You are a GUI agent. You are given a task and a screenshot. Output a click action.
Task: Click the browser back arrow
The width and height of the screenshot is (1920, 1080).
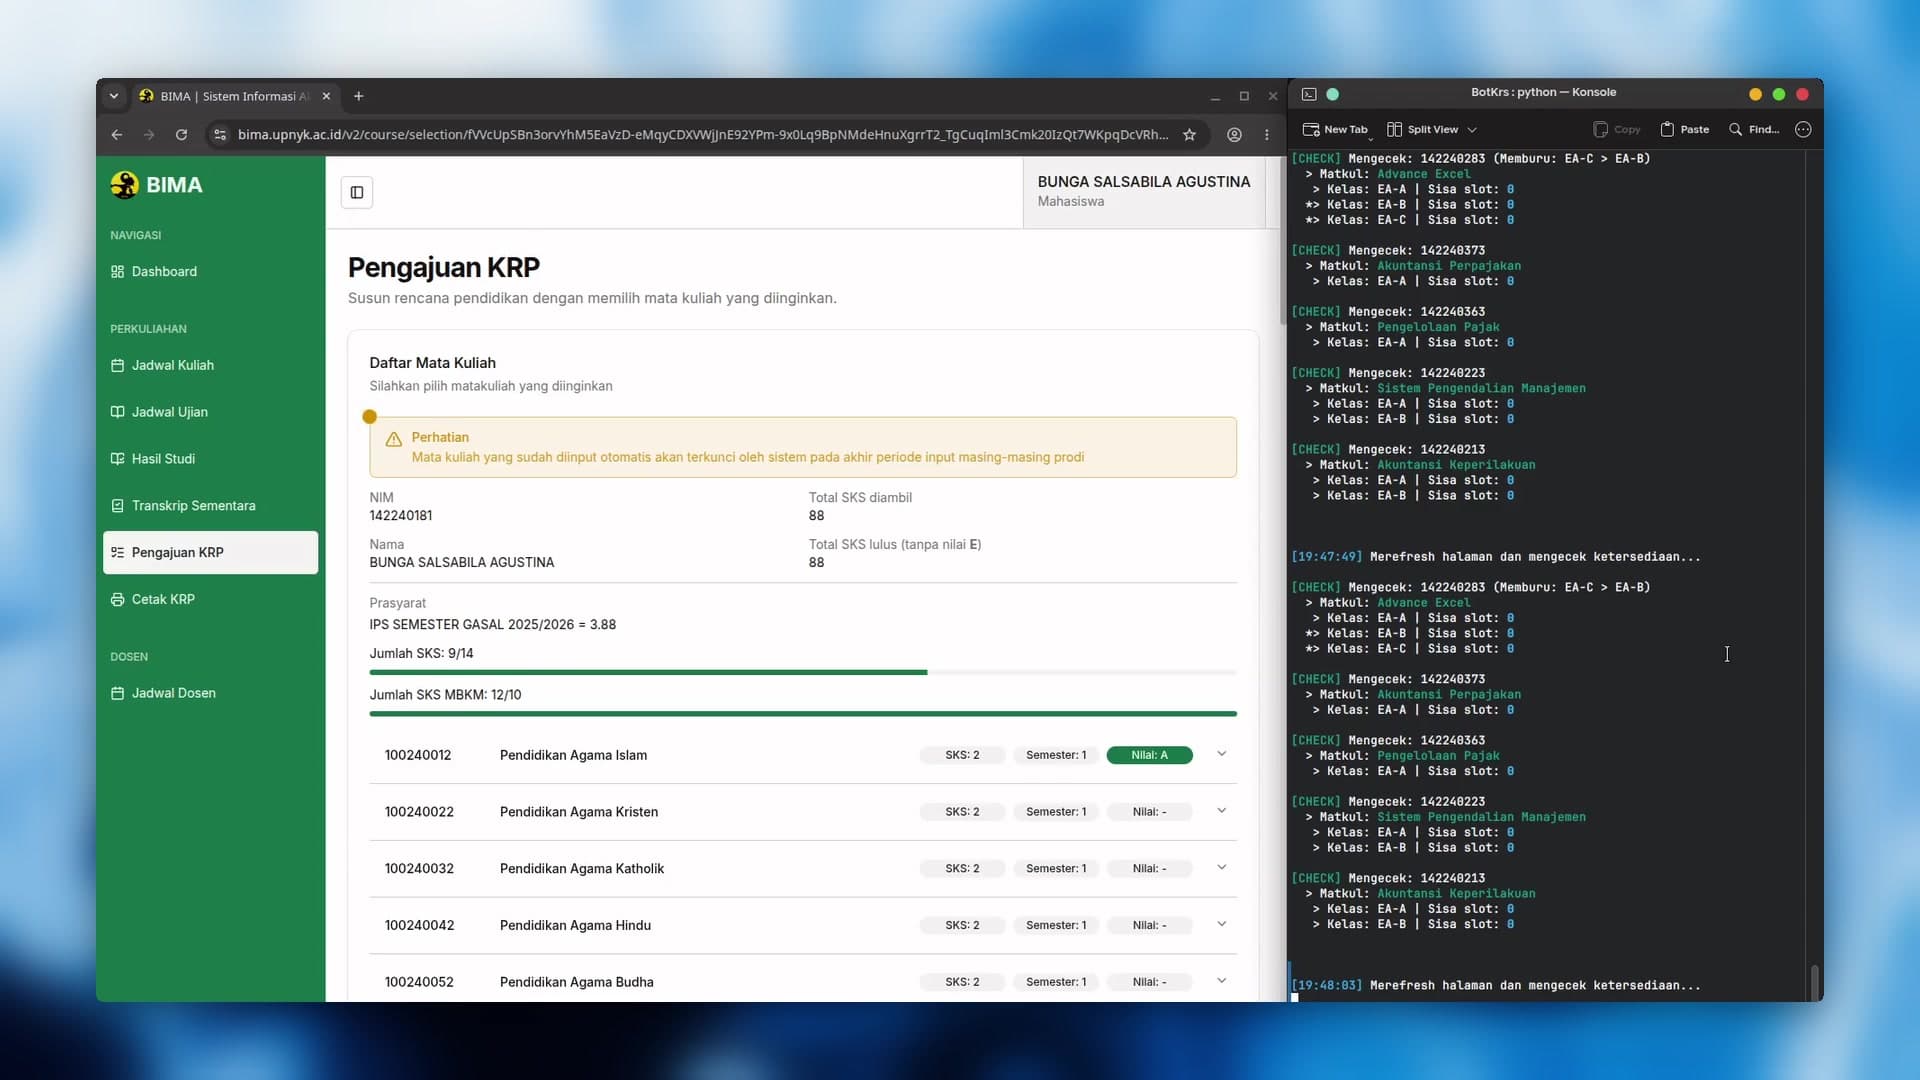117,134
